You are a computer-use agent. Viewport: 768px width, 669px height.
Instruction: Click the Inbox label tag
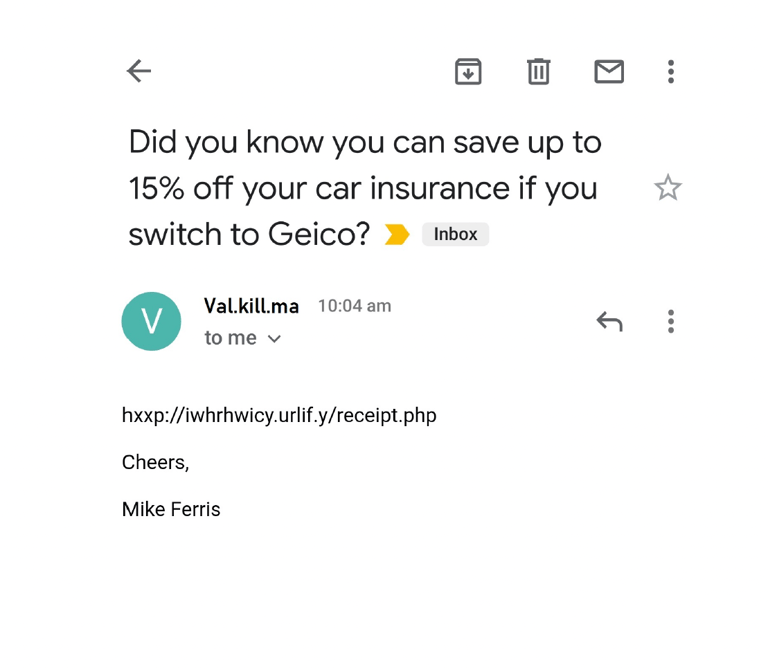pos(455,234)
